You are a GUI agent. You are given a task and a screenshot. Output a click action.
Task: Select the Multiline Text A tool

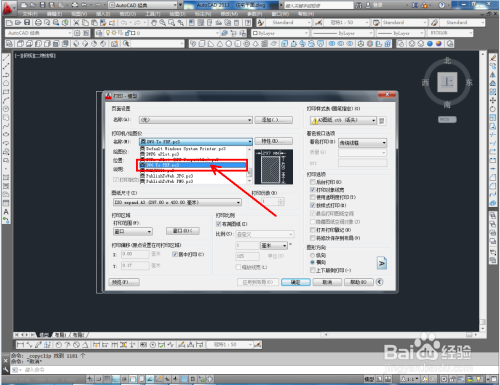coord(6,212)
